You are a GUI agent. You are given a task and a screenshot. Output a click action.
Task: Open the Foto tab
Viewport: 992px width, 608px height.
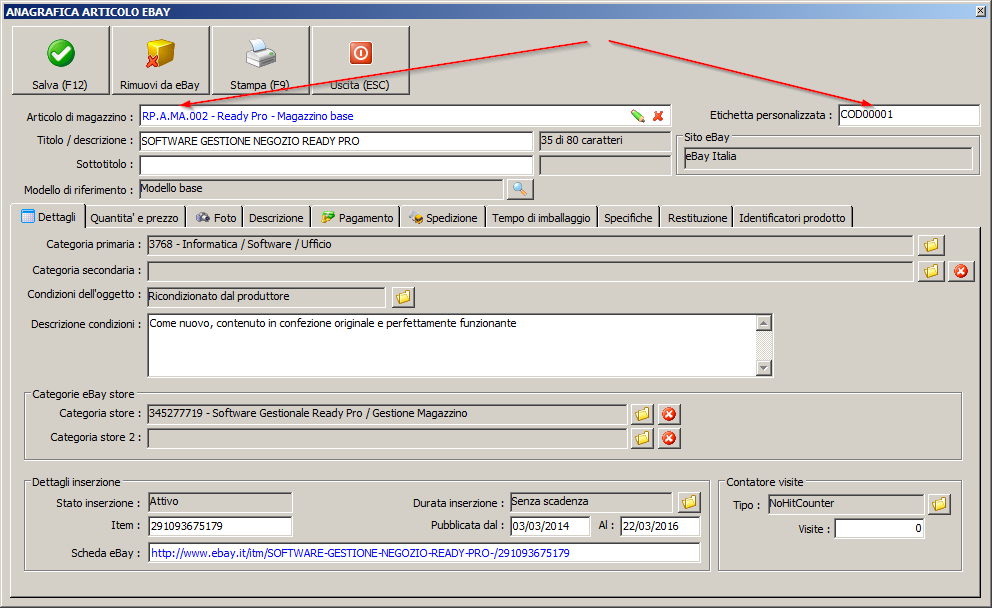click(216, 218)
